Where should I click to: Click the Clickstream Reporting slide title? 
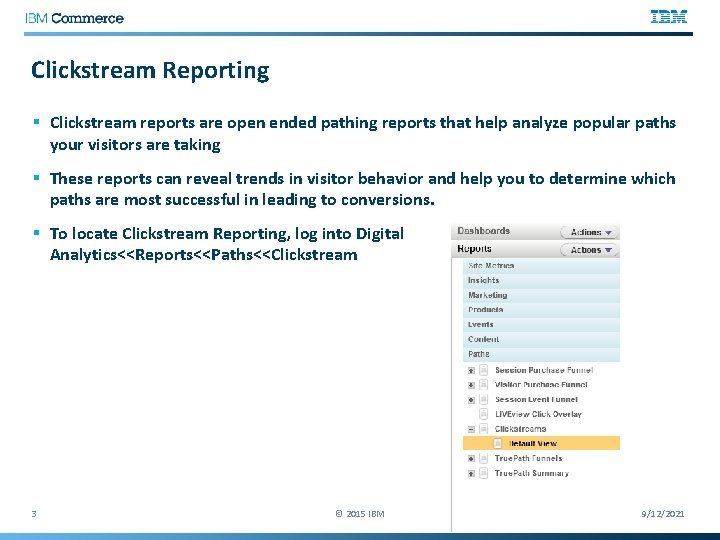(150, 71)
